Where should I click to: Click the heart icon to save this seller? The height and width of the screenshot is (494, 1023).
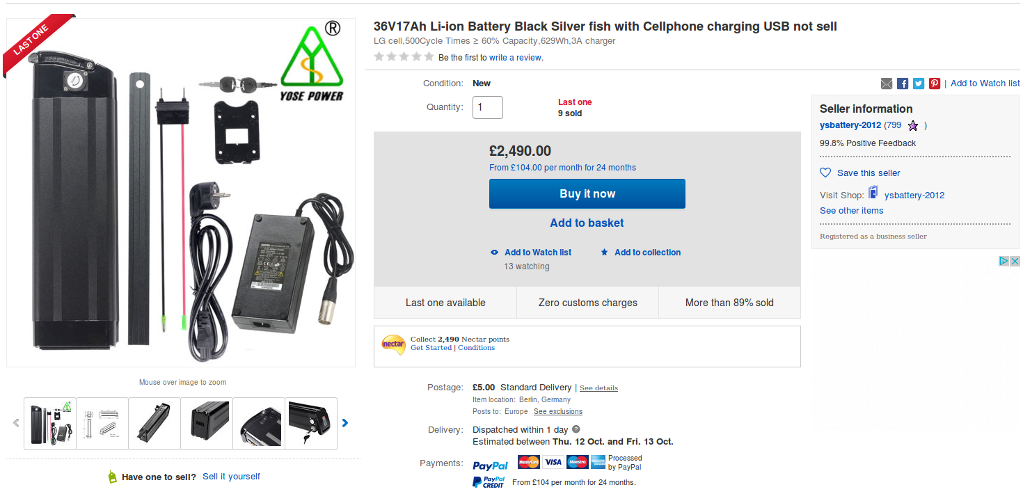[826, 173]
